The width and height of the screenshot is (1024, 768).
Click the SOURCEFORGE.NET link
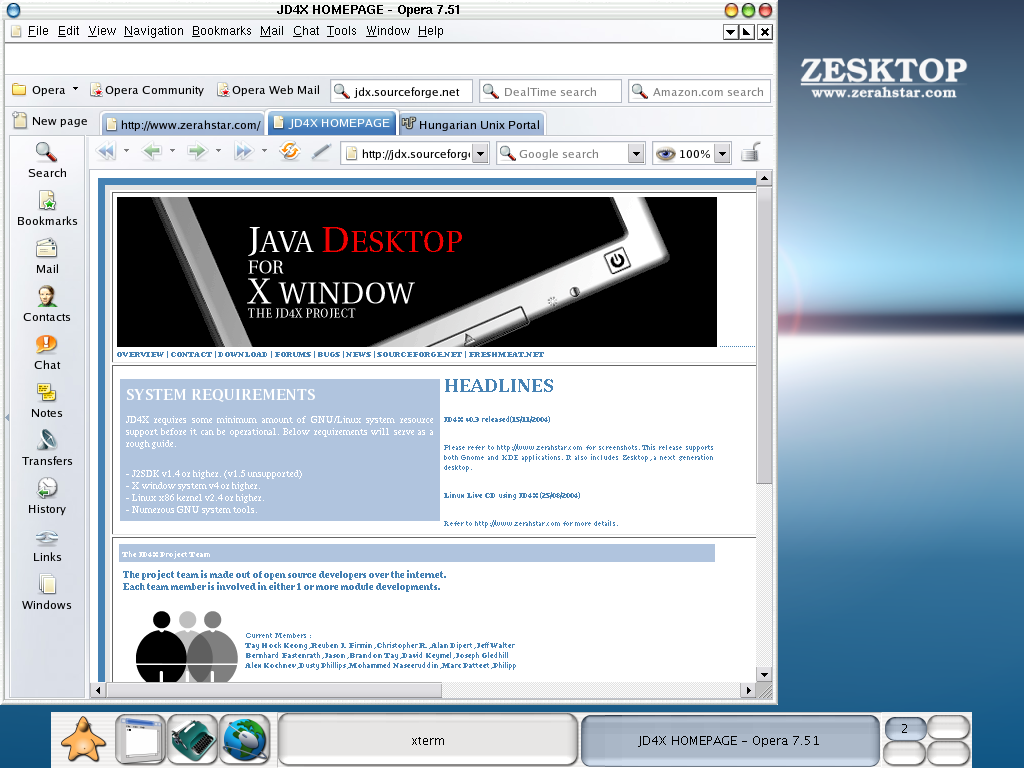[x=419, y=355]
